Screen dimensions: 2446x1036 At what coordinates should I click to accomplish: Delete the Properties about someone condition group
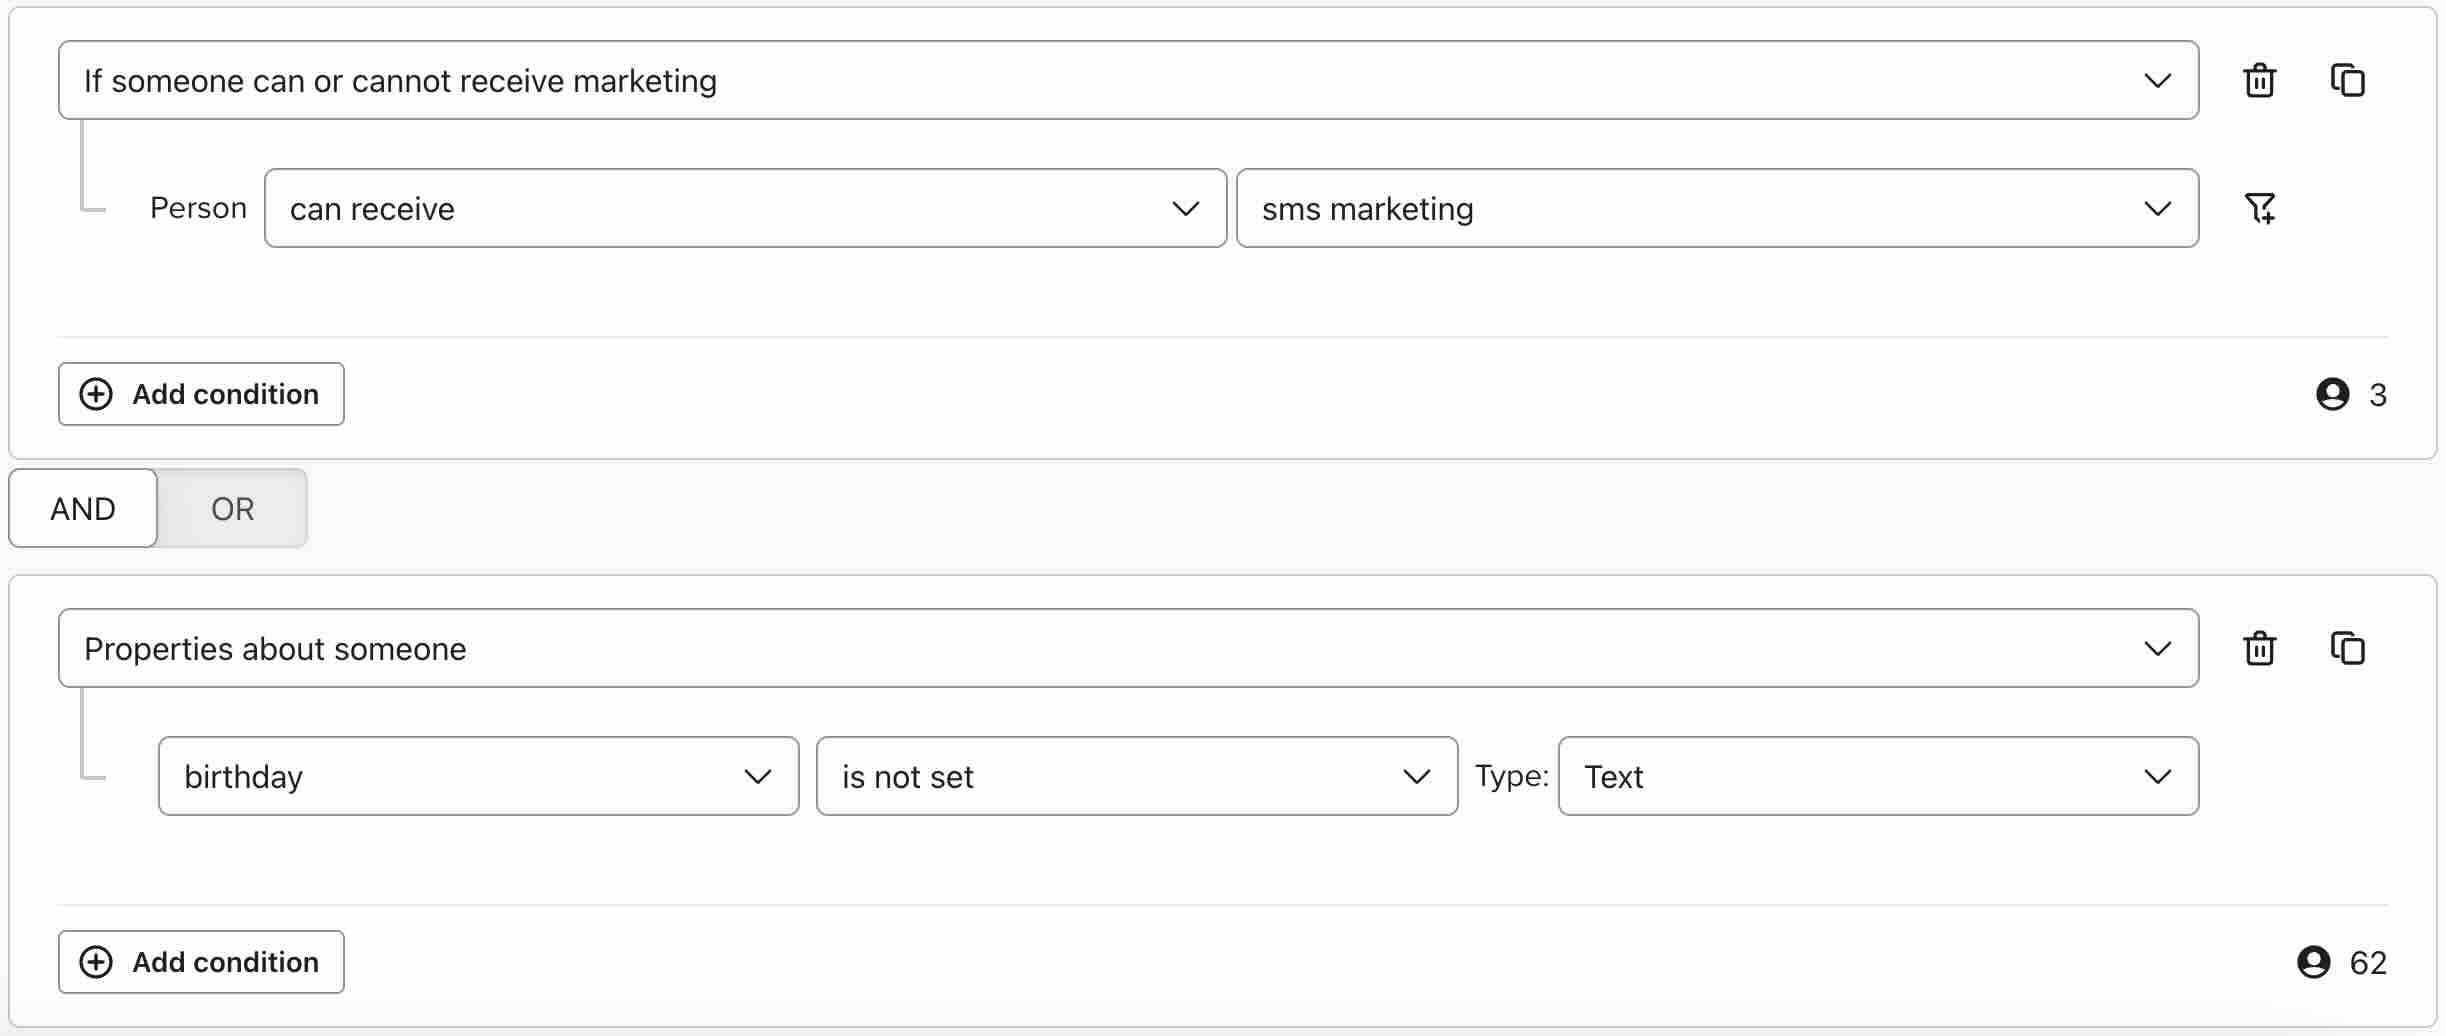point(2259,648)
